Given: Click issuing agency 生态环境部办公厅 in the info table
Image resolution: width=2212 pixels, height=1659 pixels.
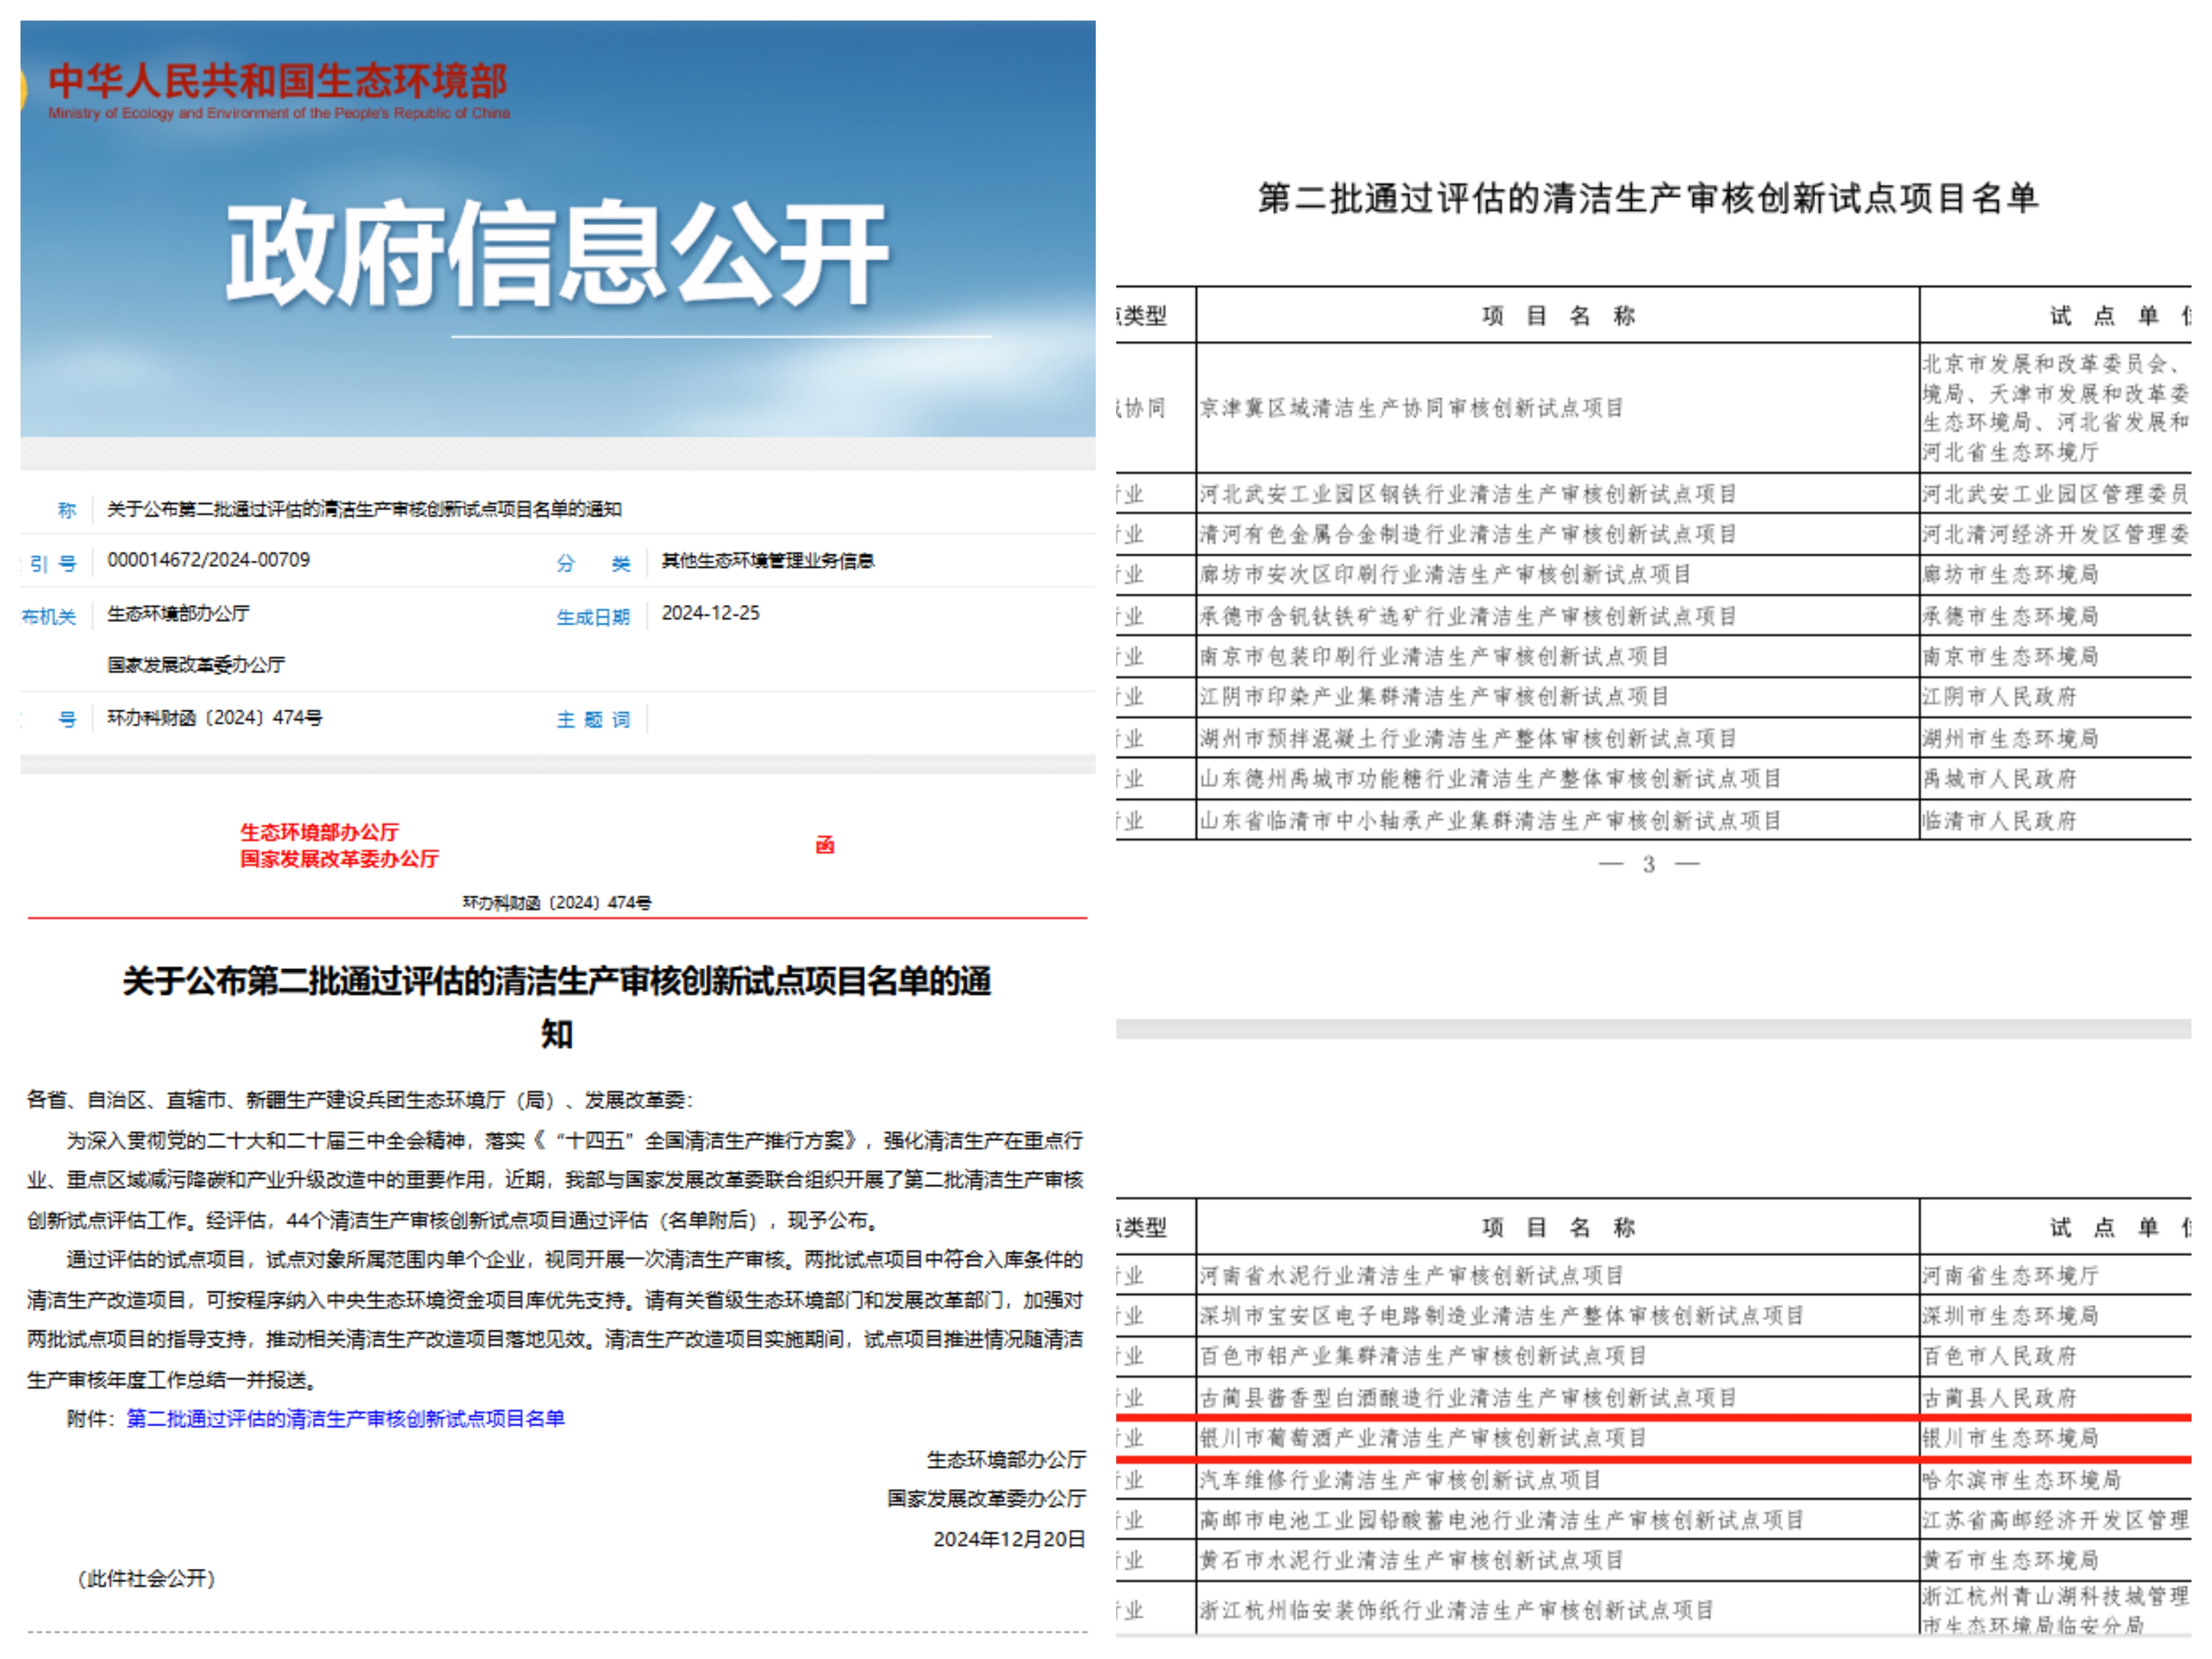Looking at the screenshot, I should [178, 614].
